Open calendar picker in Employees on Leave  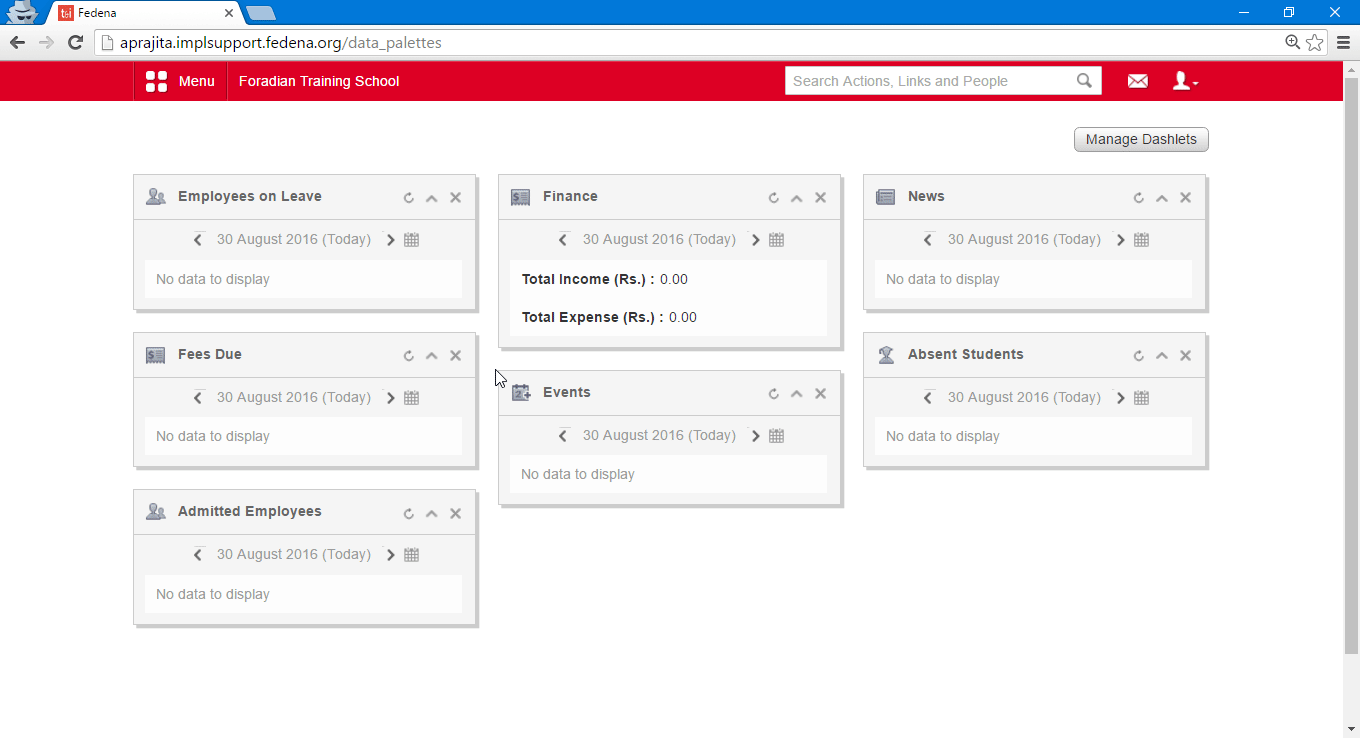pyautogui.click(x=411, y=240)
